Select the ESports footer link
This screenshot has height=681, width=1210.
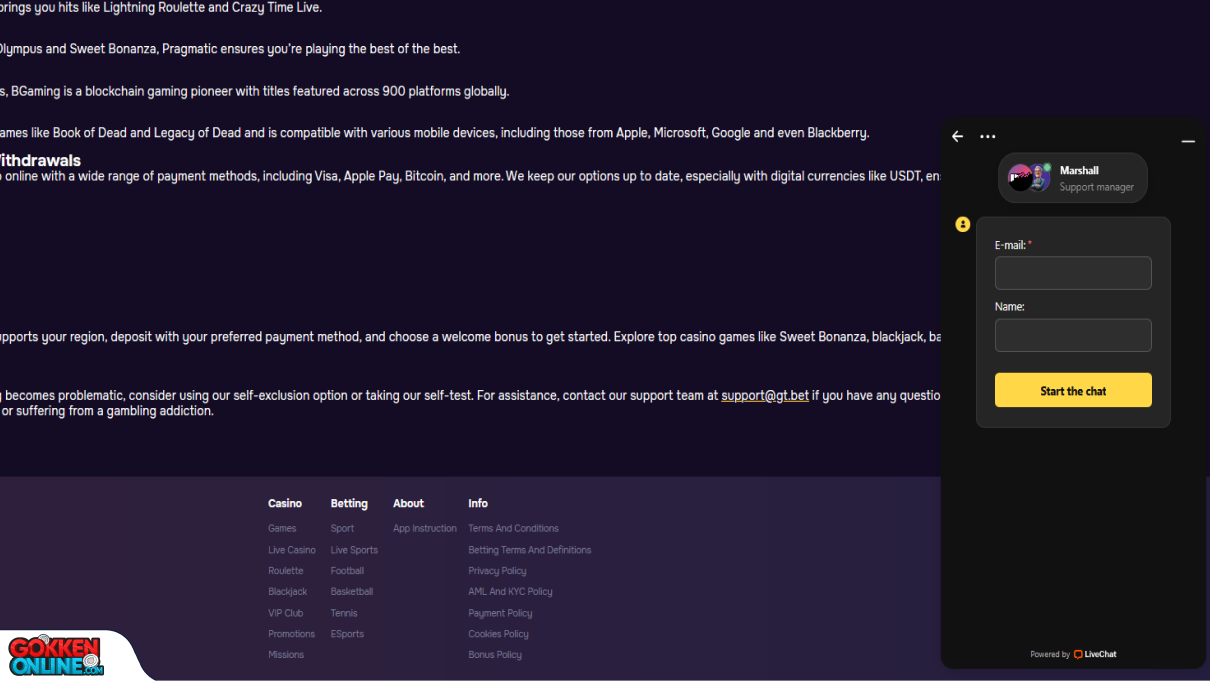[x=347, y=634]
